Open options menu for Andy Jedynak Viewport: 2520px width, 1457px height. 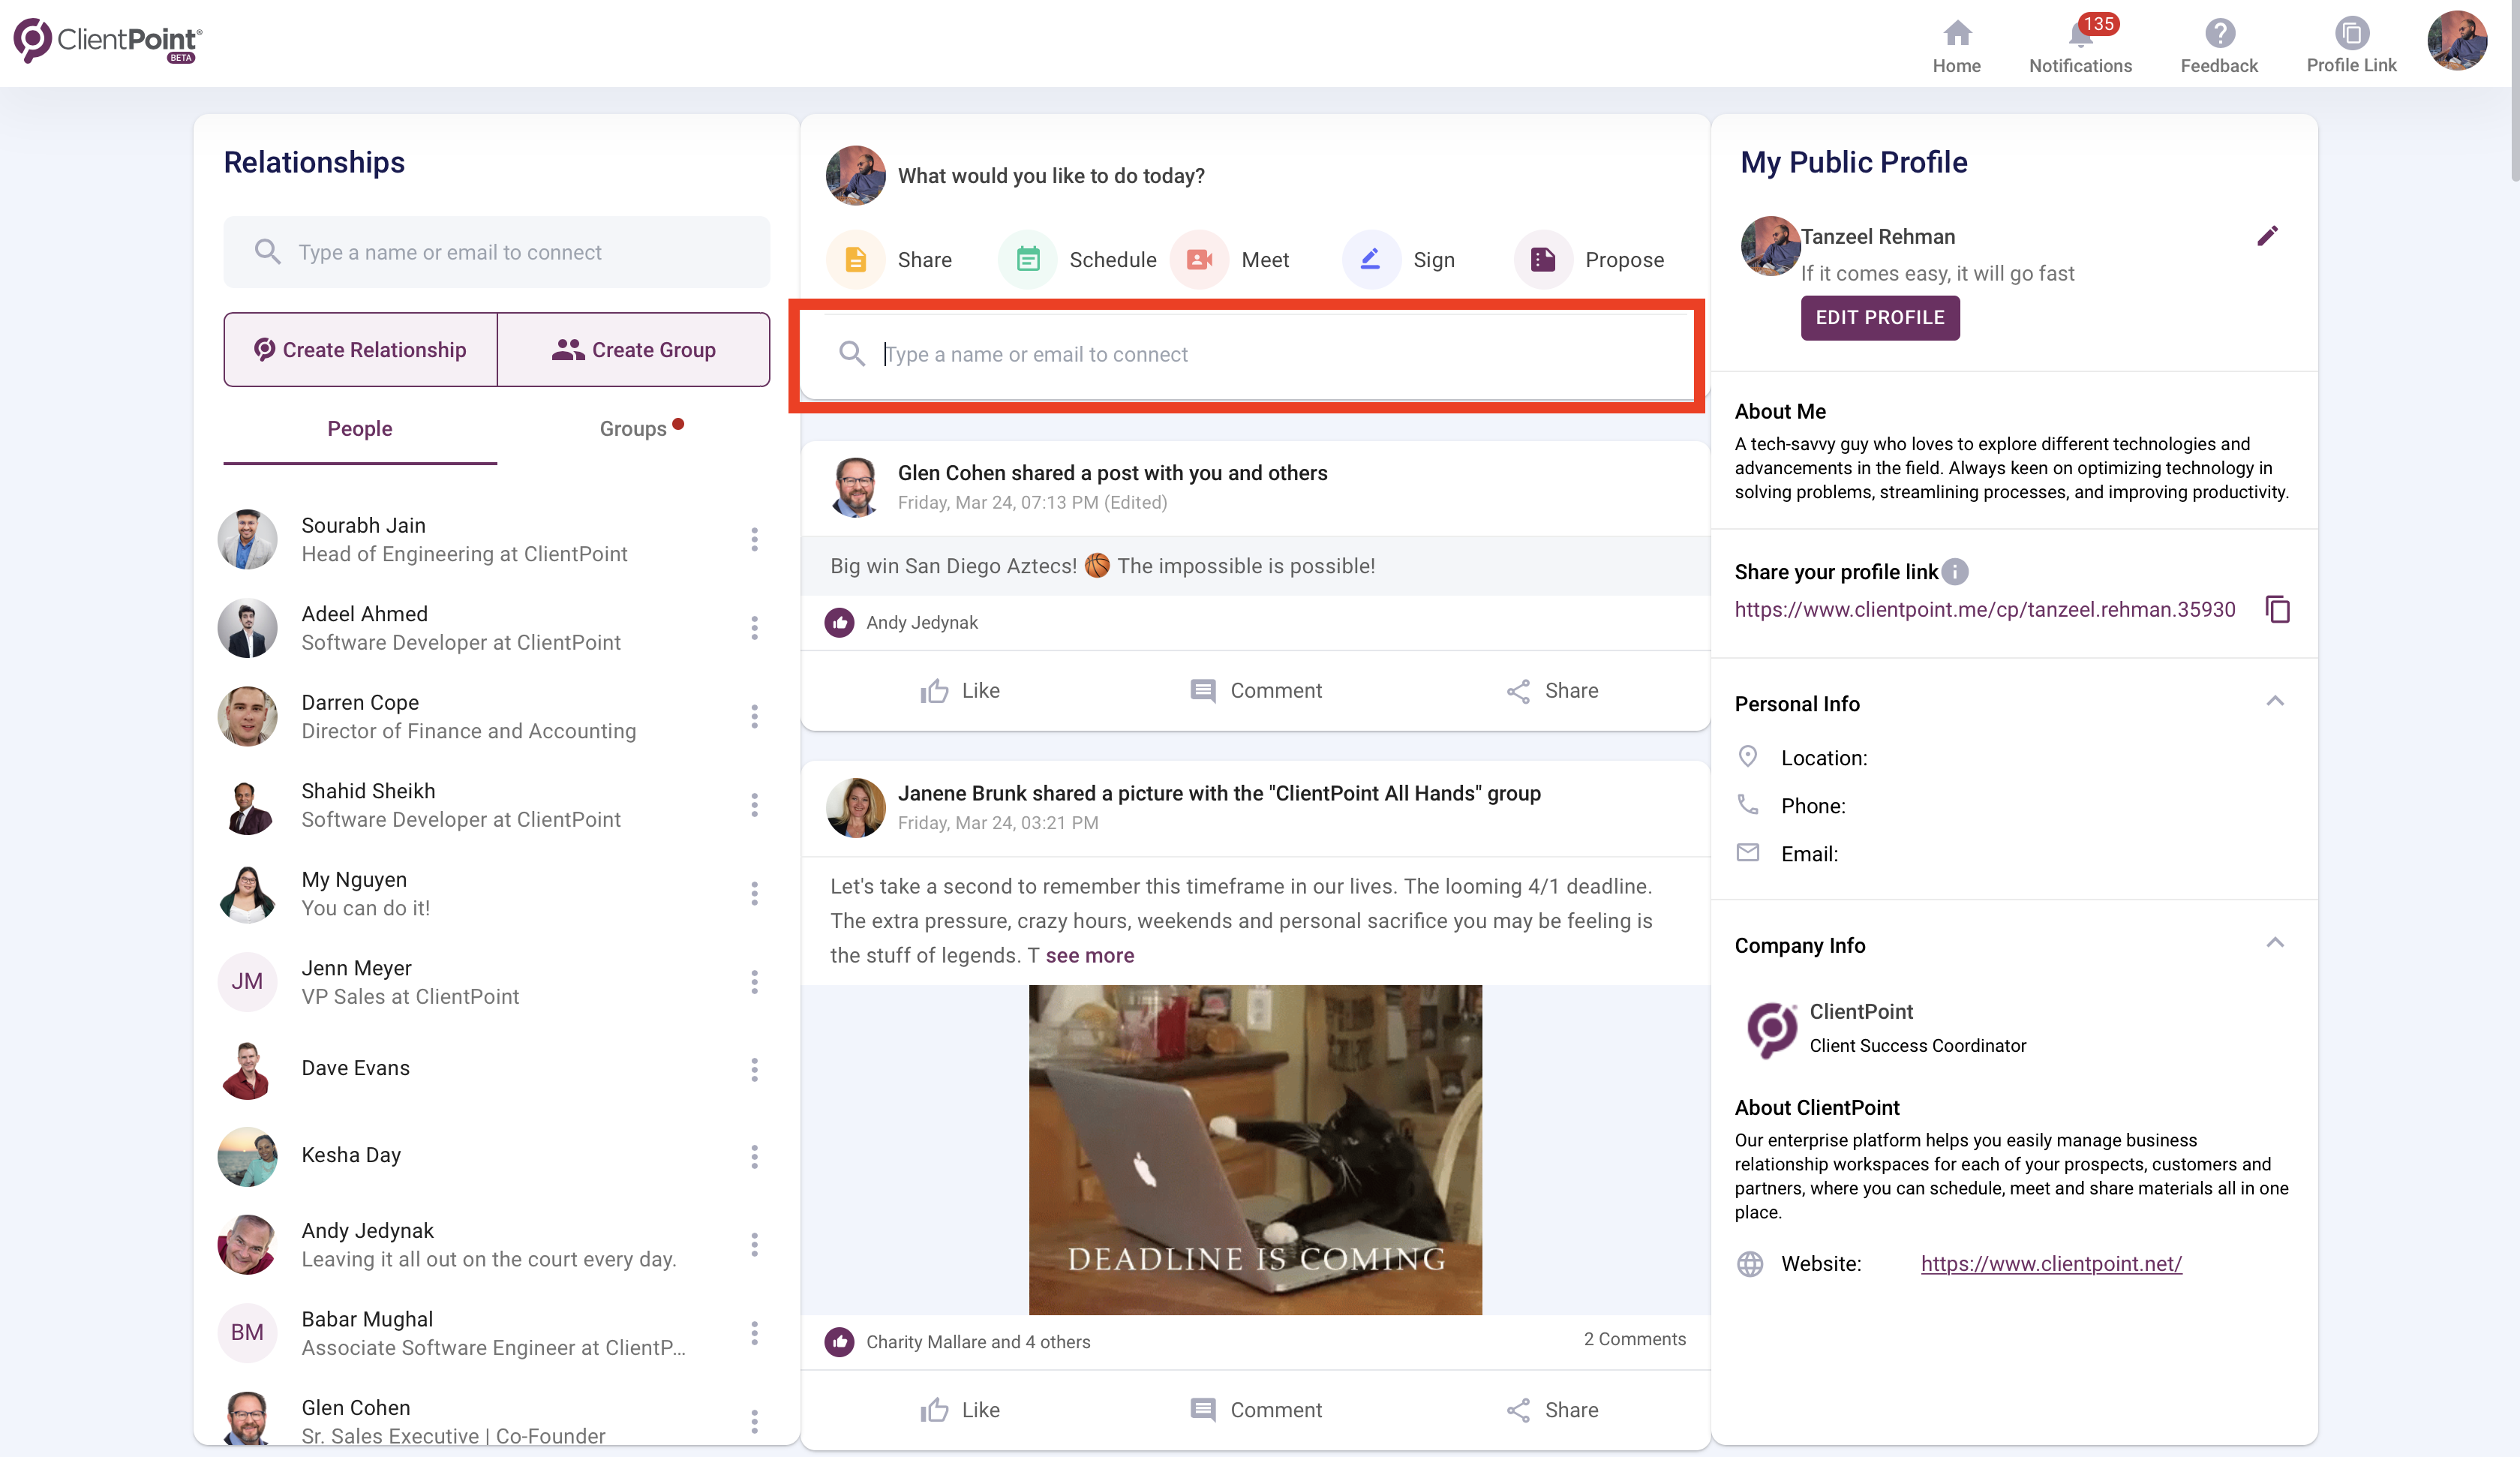(x=754, y=1245)
